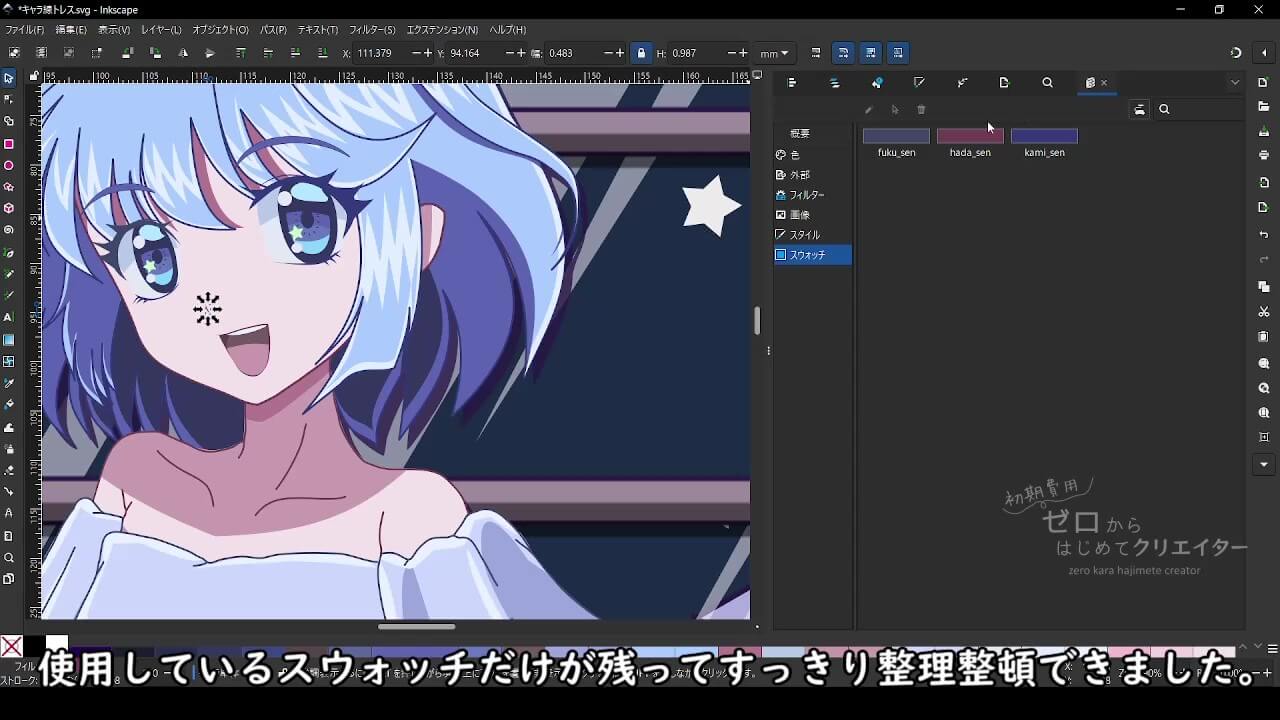Open オブジェクト(O) menu
Viewport: 1280px width, 720px height.
[221, 30]
